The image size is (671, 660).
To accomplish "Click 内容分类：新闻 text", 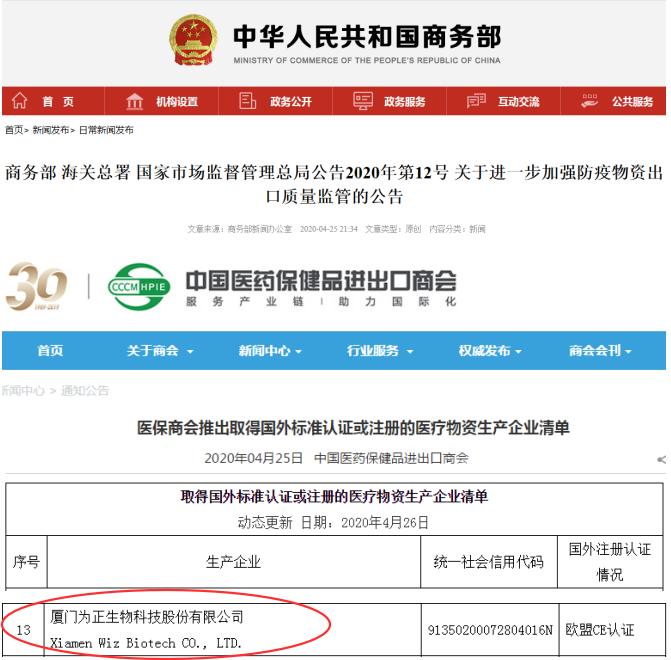I will [457, 229].
